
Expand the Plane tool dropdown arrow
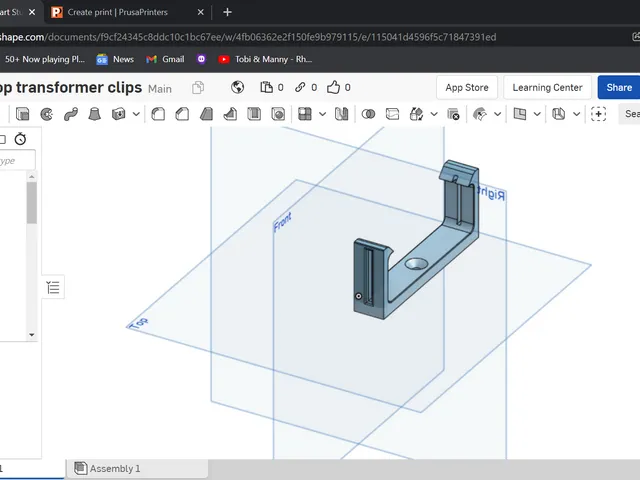click(x=537, y=114)
